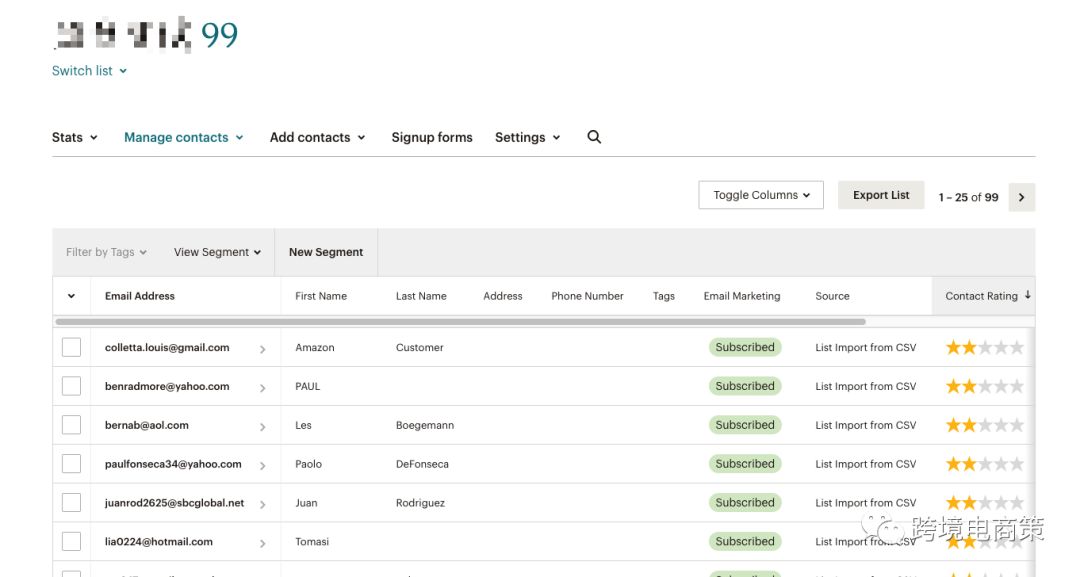
Task: Click the star rating for bernab@aol.com
Action: (x=984, y=425)
